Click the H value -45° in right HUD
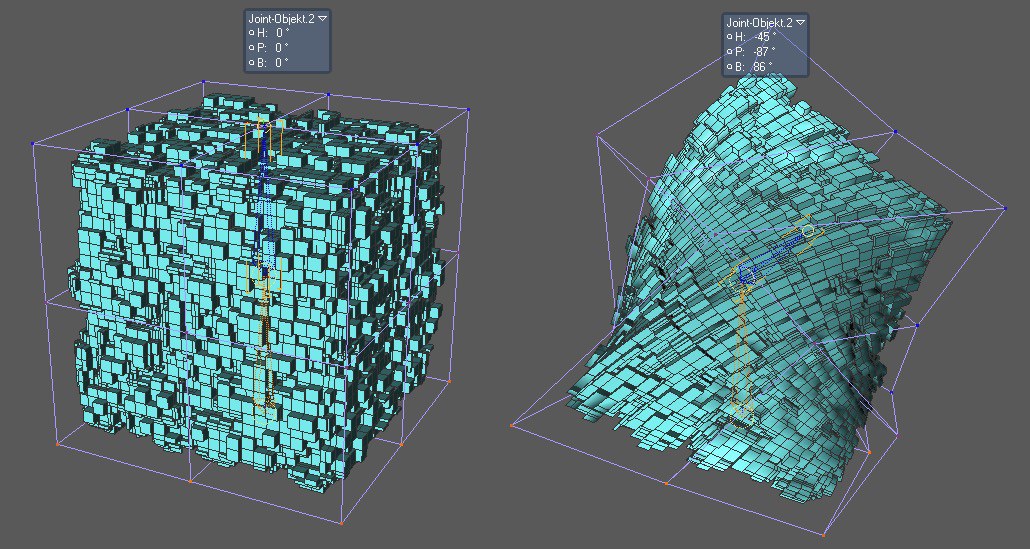The height and width of the screenshot is (549, 1030). [762, 36]
